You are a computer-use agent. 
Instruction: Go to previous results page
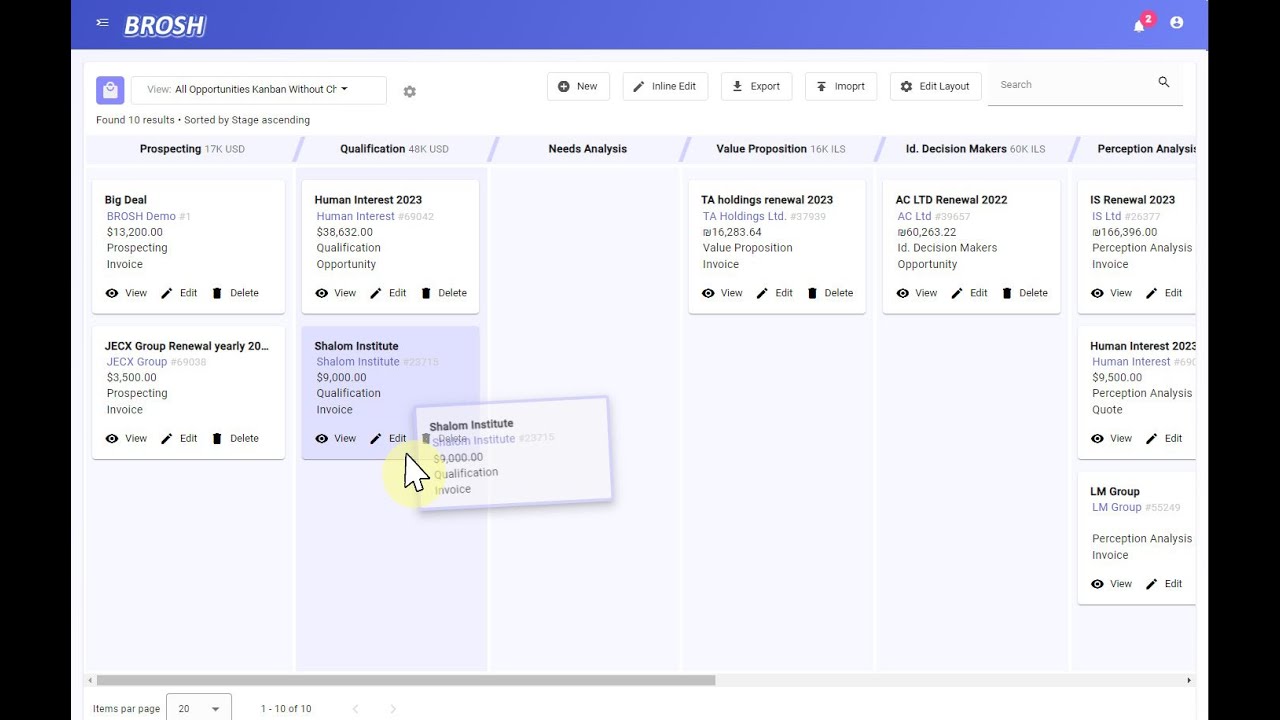click(355, 709)
